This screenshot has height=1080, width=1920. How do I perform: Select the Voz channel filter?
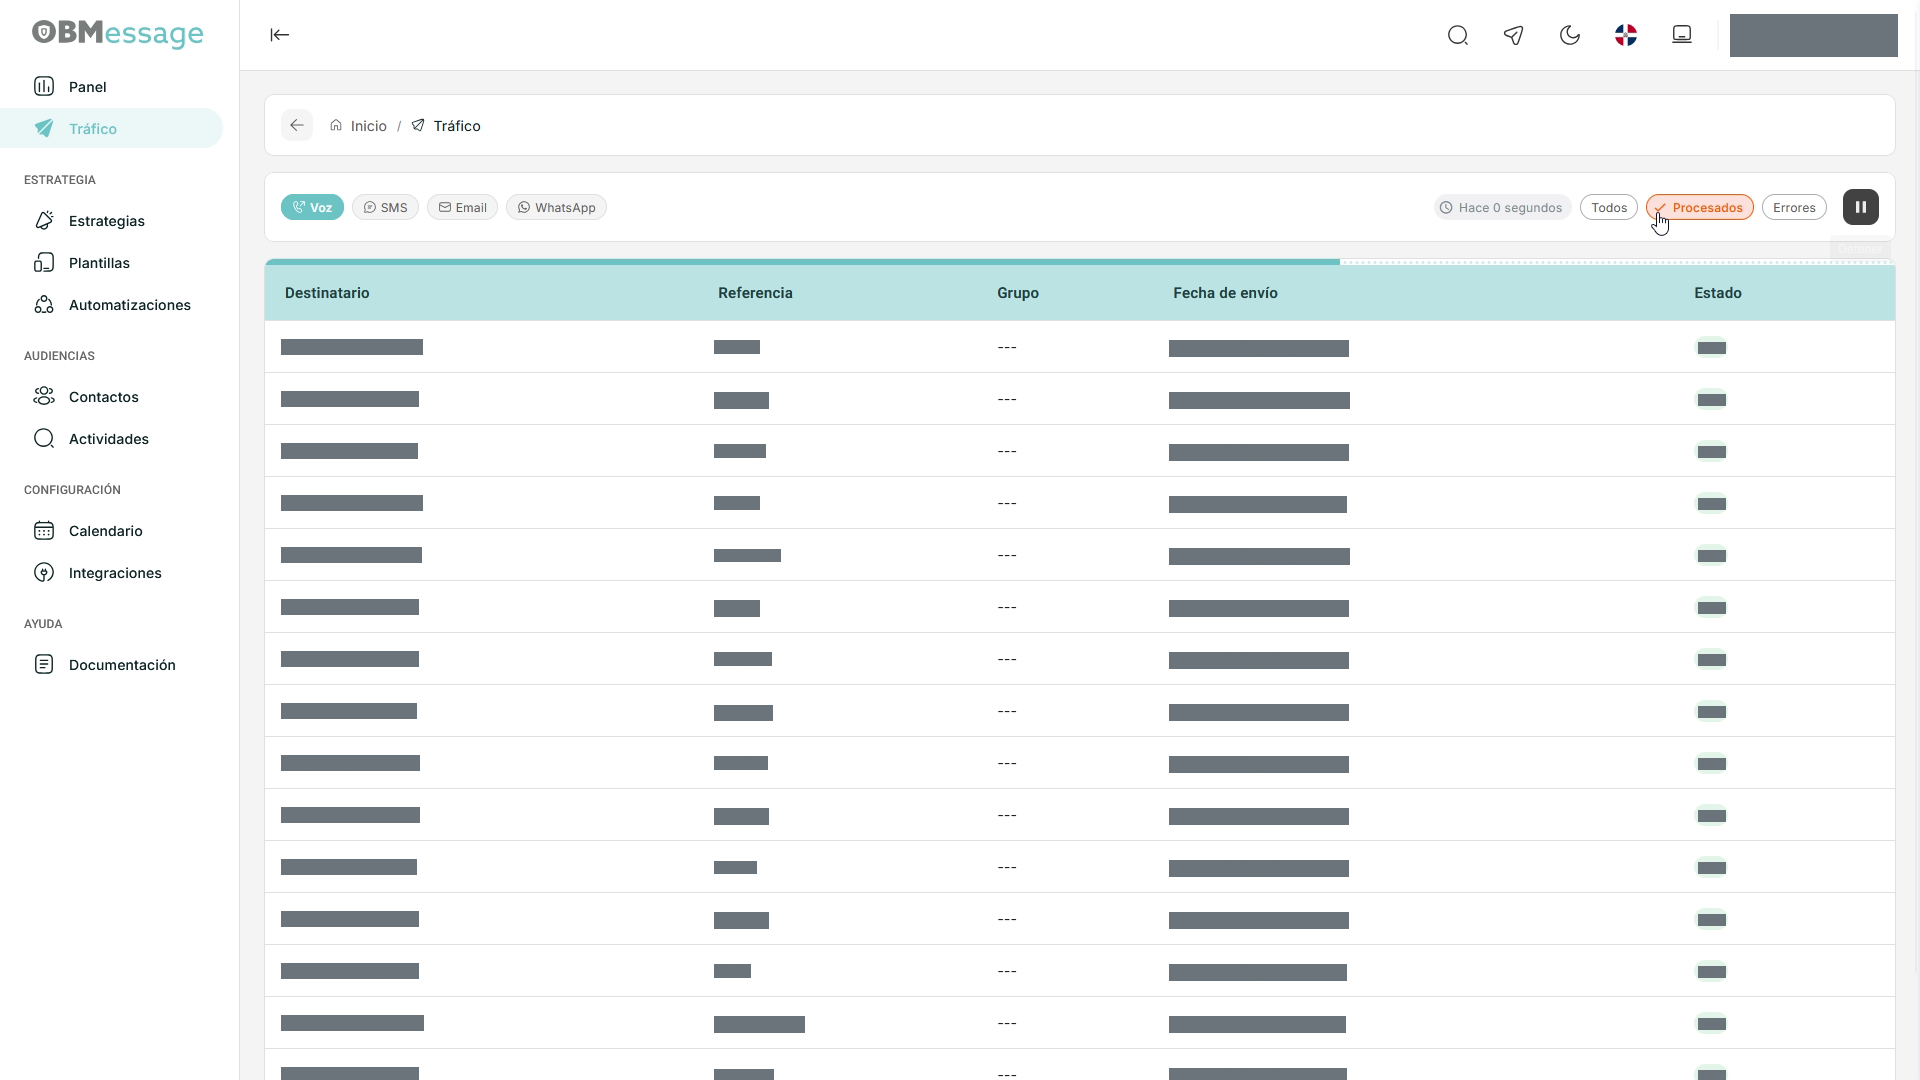[x=312, y=207]
